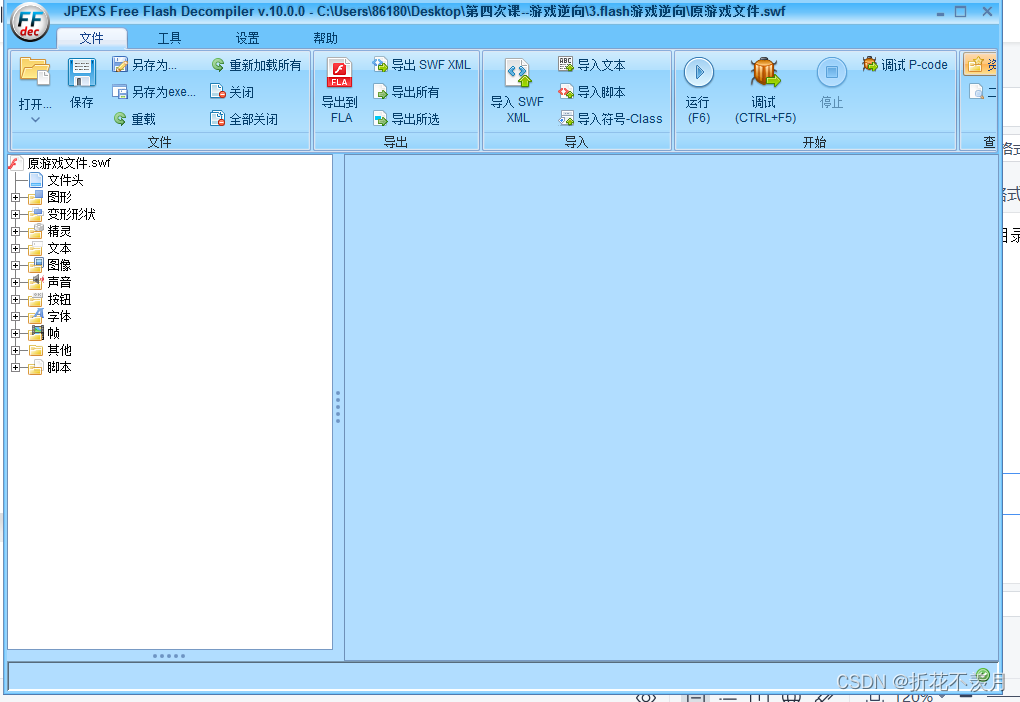1020x702 pixels.
Task: Click the 保存 save icon
Action: coord(81,72)
